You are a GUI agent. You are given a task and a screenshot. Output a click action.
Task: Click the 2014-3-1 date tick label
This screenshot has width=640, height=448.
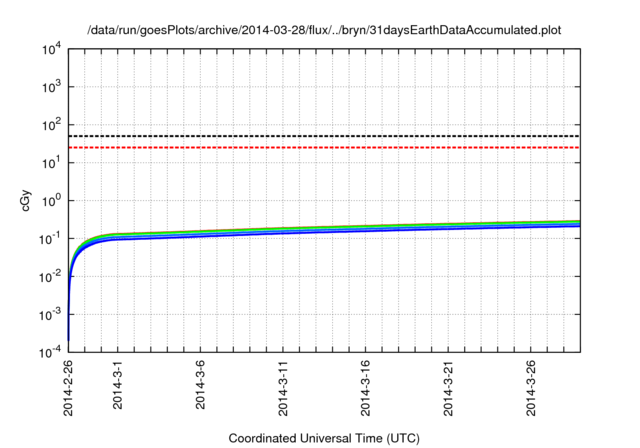118,384
